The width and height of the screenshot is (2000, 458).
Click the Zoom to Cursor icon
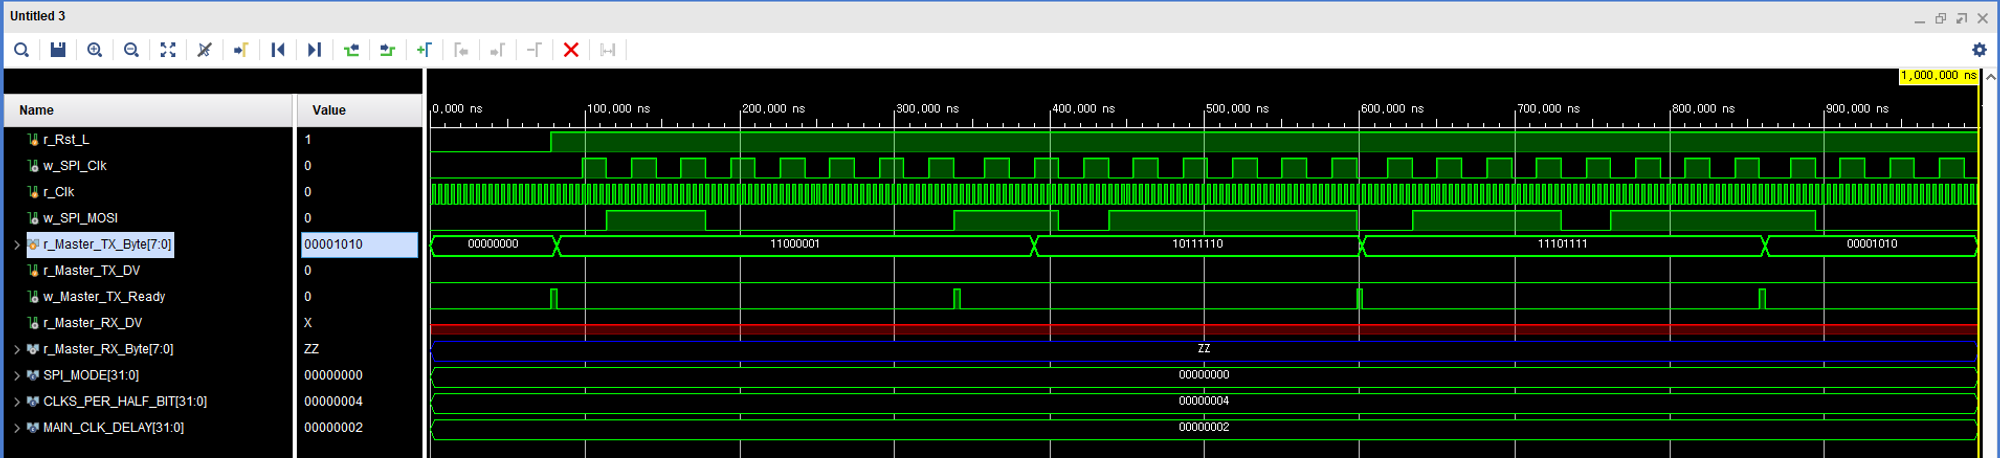(204, 50)
